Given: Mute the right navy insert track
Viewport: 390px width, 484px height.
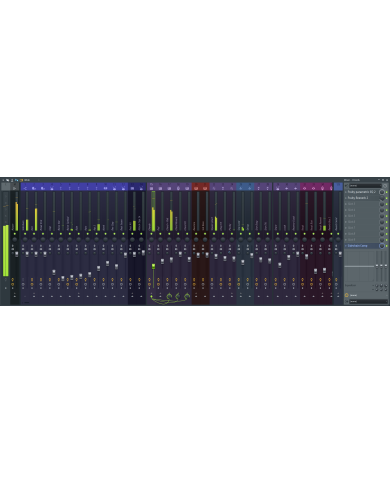Looking at the screenshot, I should click(141, 234).
